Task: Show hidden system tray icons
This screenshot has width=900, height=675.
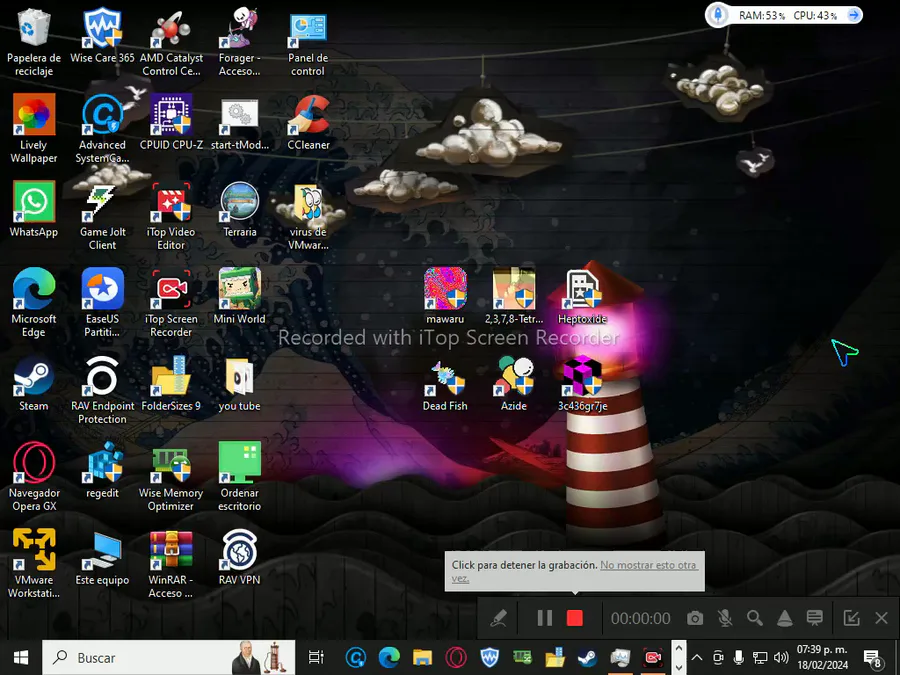Action: (697, 658)
